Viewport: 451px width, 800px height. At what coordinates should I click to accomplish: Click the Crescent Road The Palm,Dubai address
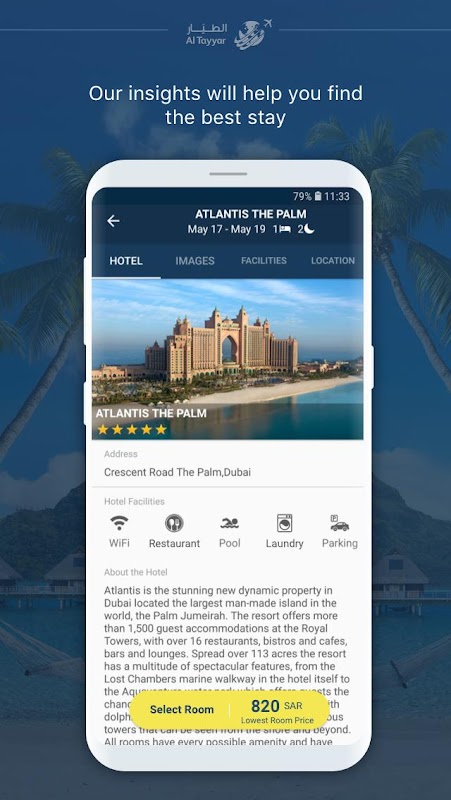tap(178, 472)
